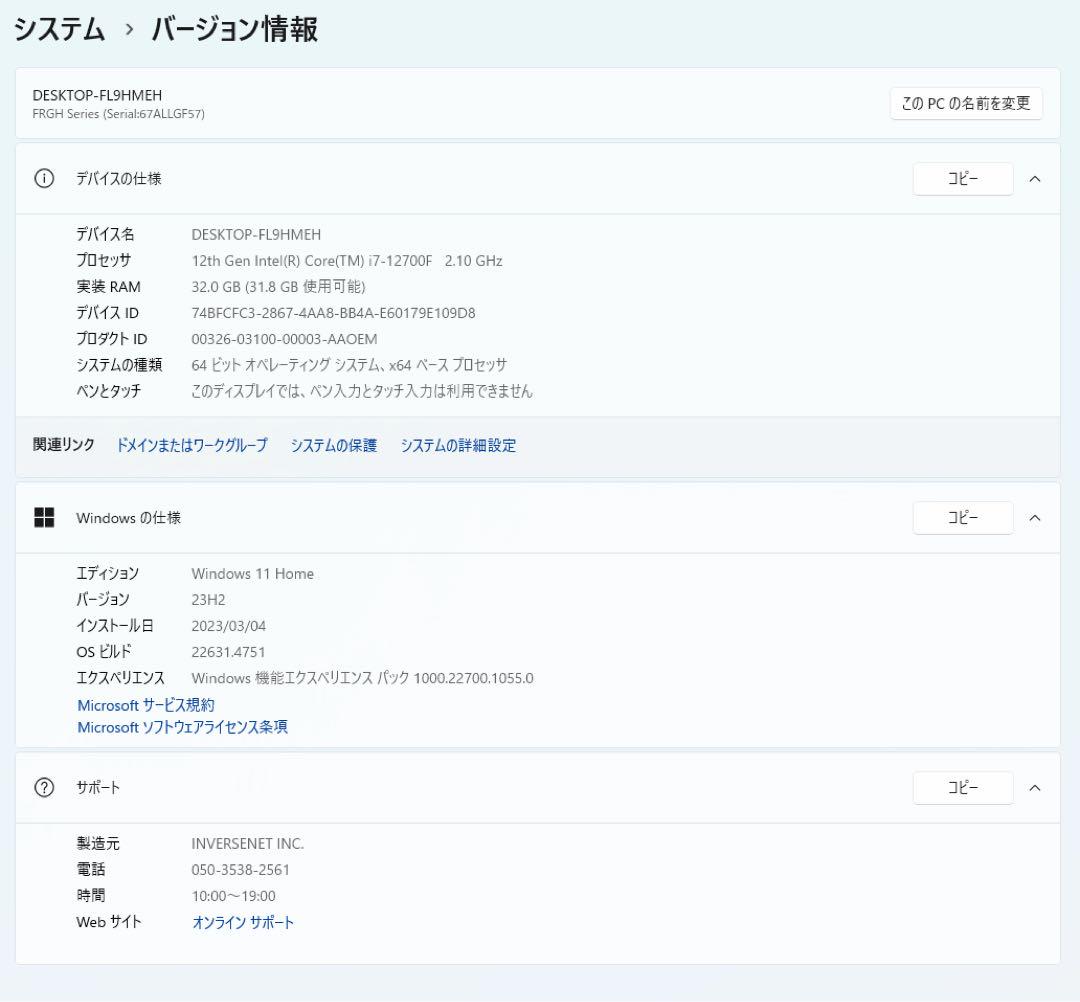
Task: Click the この PC の名前を変更 button
Action: pyautogui.click(x=966, y=103)
